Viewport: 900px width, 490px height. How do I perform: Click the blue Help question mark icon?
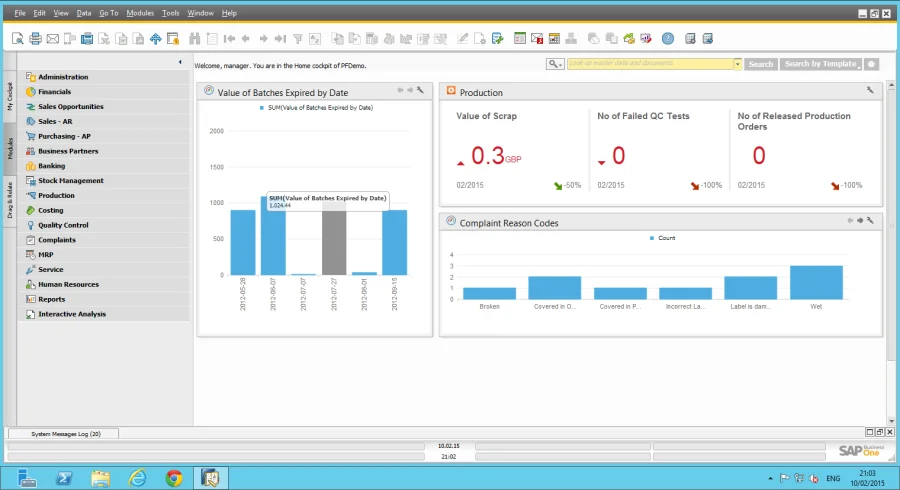(668, 38)
